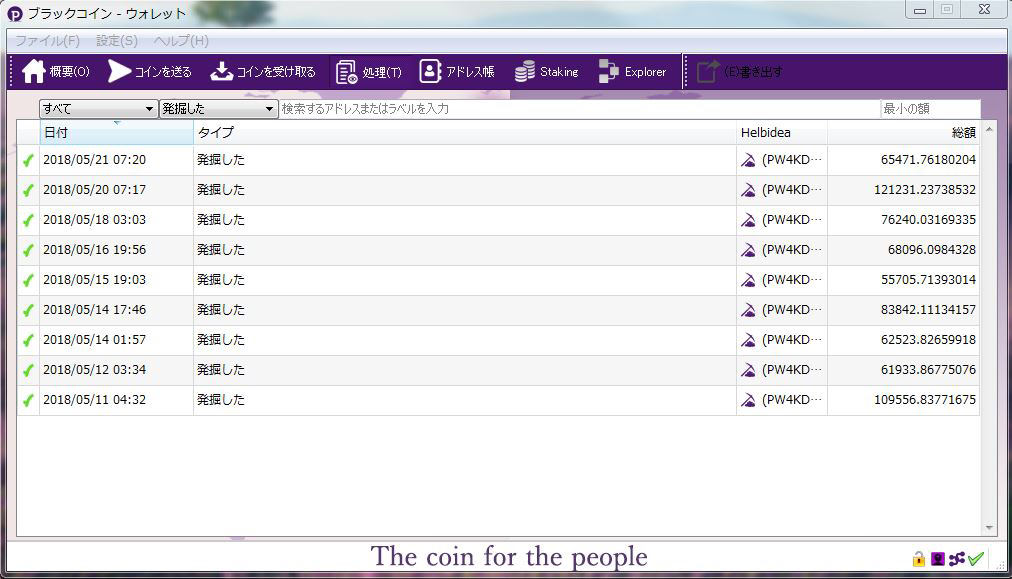Click mining icon in 2018/05/14 01:57 row
1012x579 pixels.
[x=748, y=340]
